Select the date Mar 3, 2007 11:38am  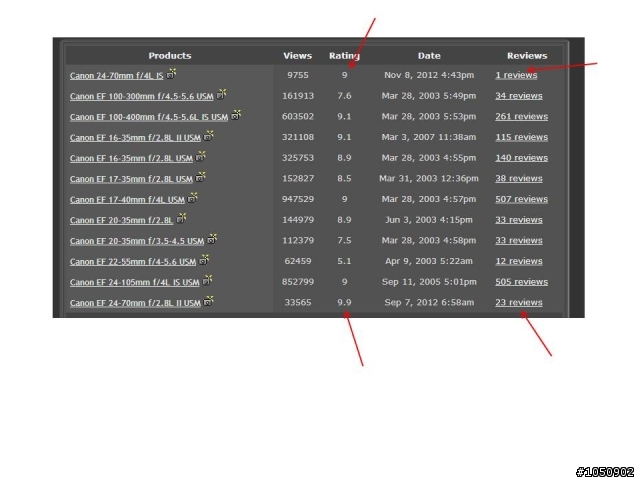tap(429, 137)
